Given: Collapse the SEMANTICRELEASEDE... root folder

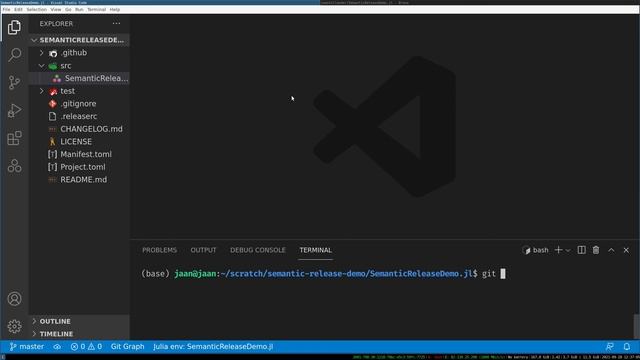Looking at the screenshot, I should (79, 40).
